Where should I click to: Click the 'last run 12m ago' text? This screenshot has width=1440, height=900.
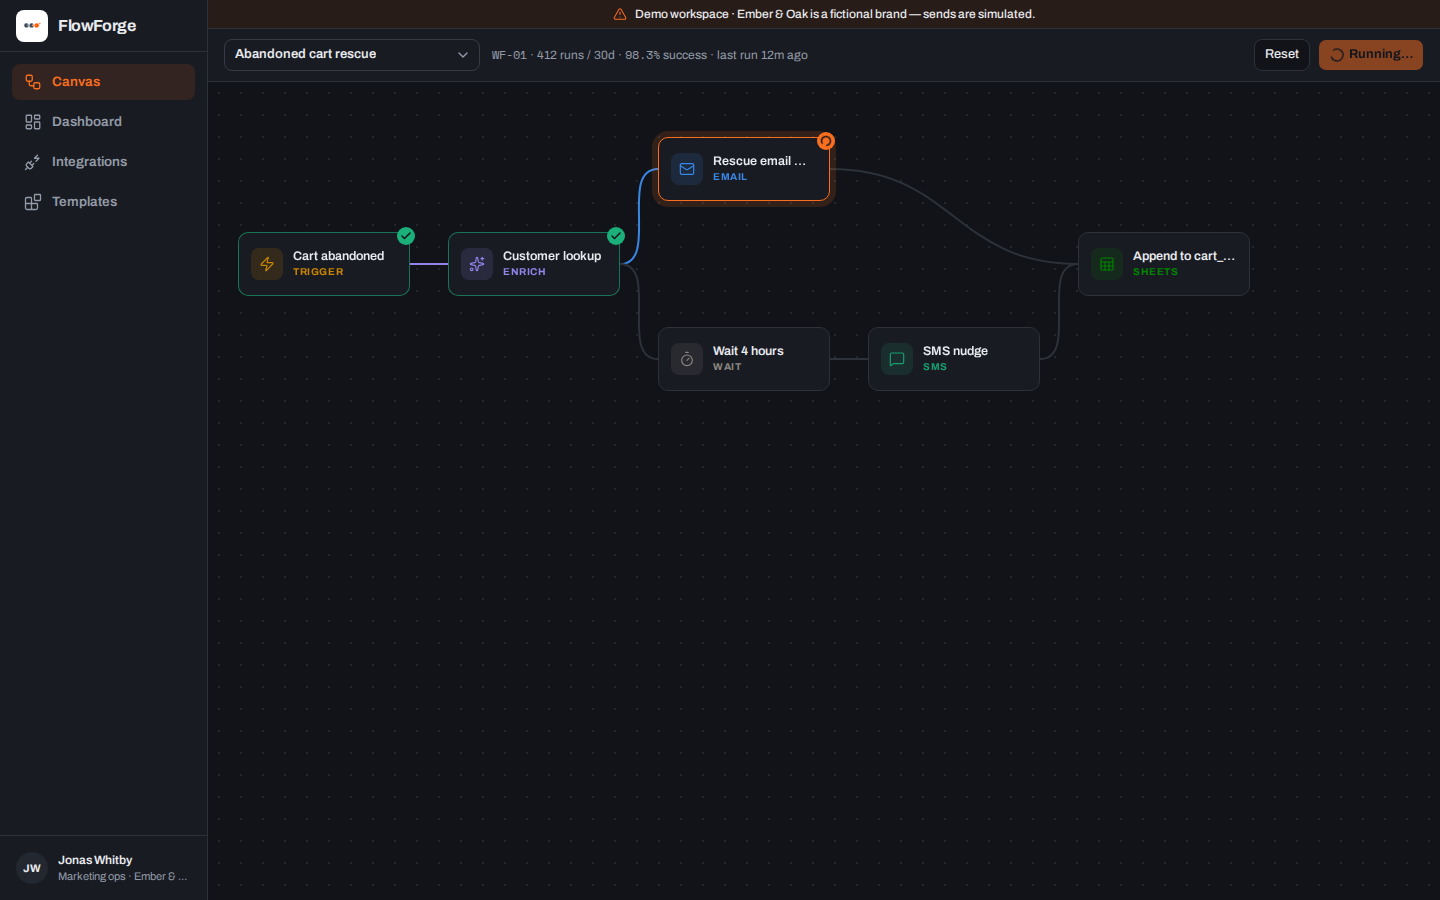tap(762, 55)
